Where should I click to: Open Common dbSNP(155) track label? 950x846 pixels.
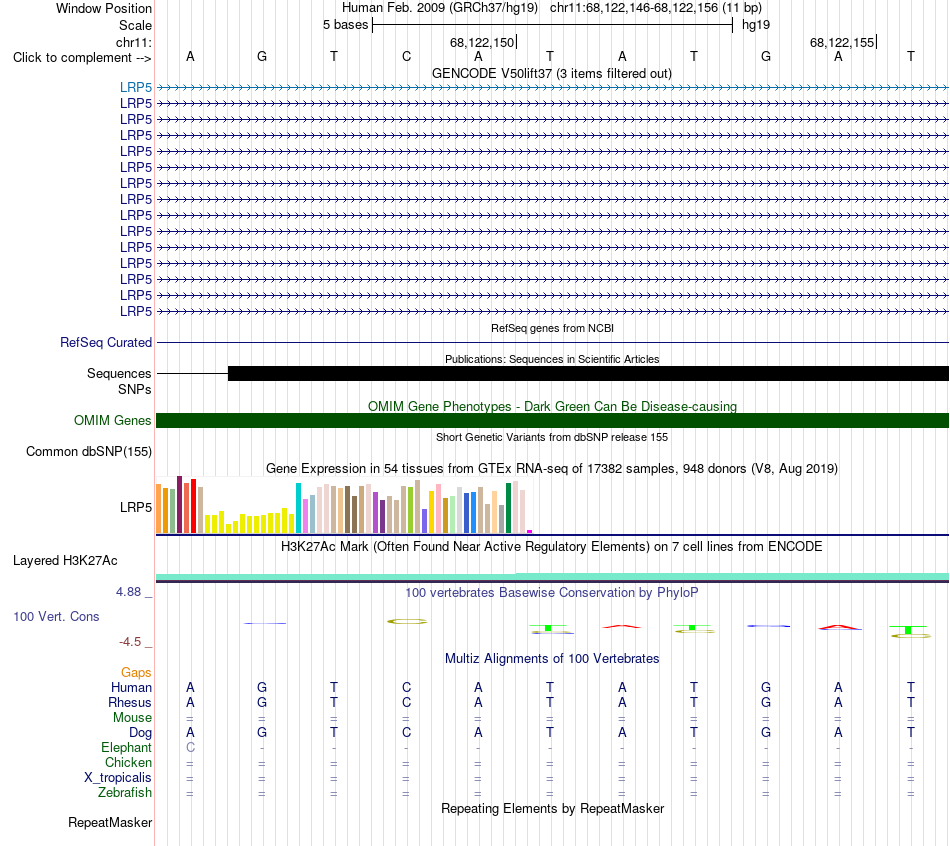[x=89, y=451]
